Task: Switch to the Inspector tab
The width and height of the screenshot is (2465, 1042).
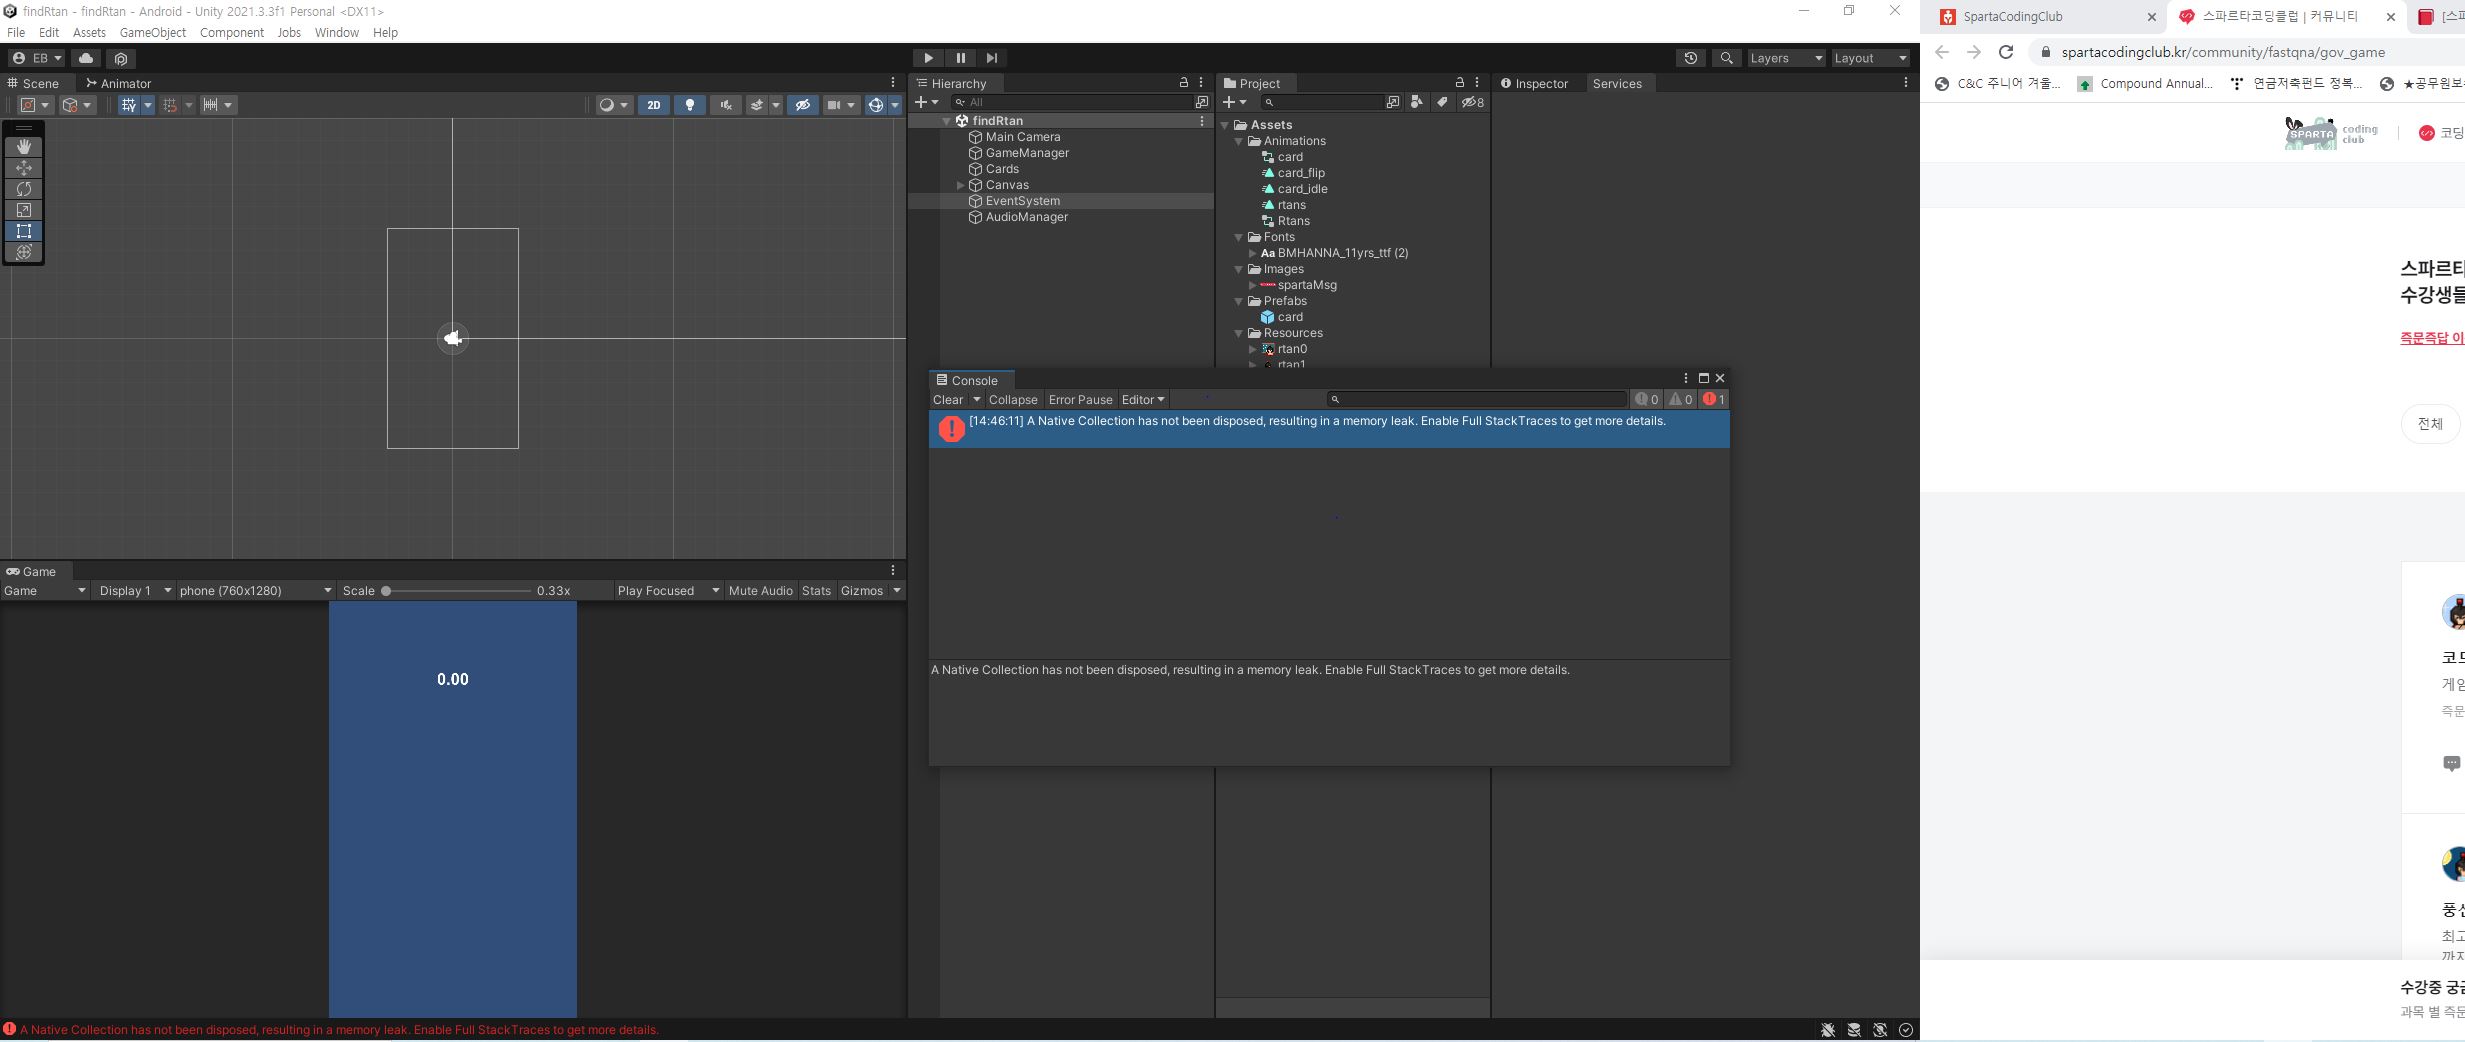Action: click(1534, 83)
